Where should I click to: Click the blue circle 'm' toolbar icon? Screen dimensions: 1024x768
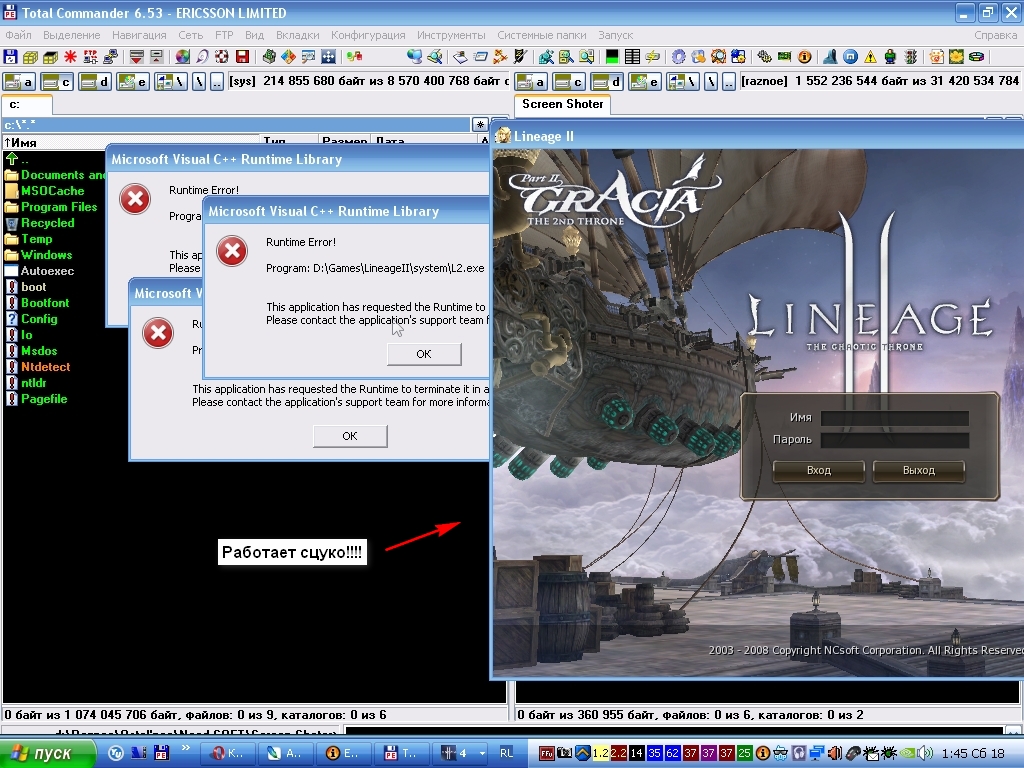pyautogui.click(x=850, y=57)
